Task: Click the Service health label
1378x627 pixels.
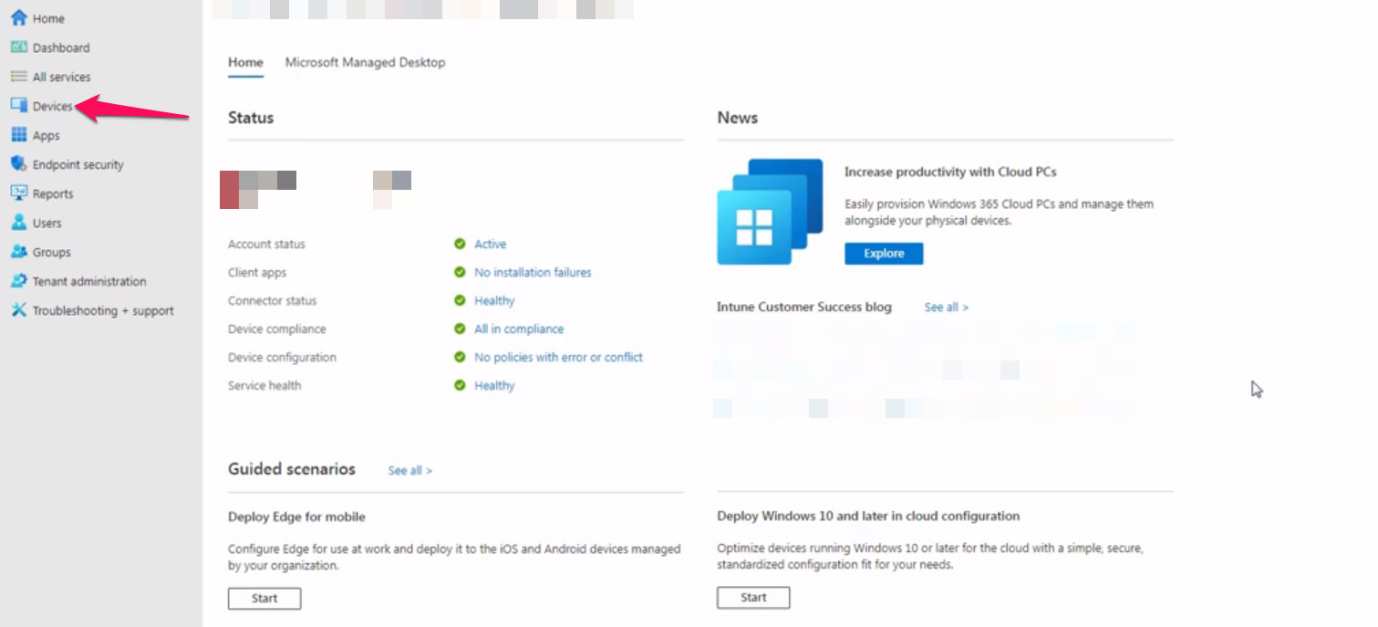Action: click(x=265, y=385)
